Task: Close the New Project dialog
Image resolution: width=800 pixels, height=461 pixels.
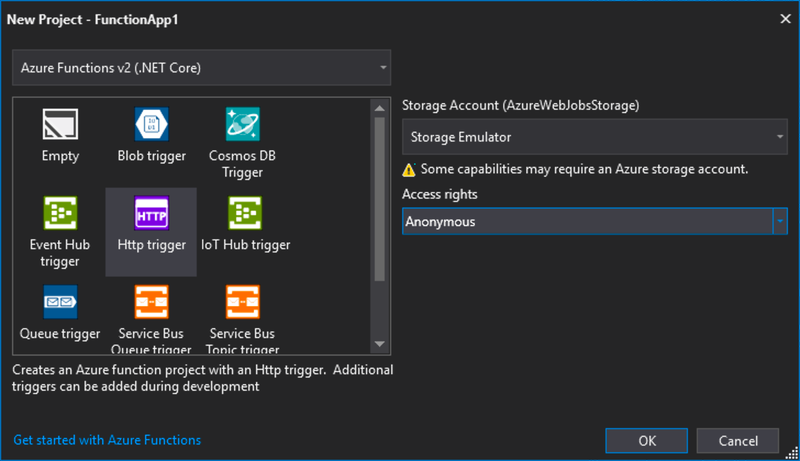Action: coord(785,19)
